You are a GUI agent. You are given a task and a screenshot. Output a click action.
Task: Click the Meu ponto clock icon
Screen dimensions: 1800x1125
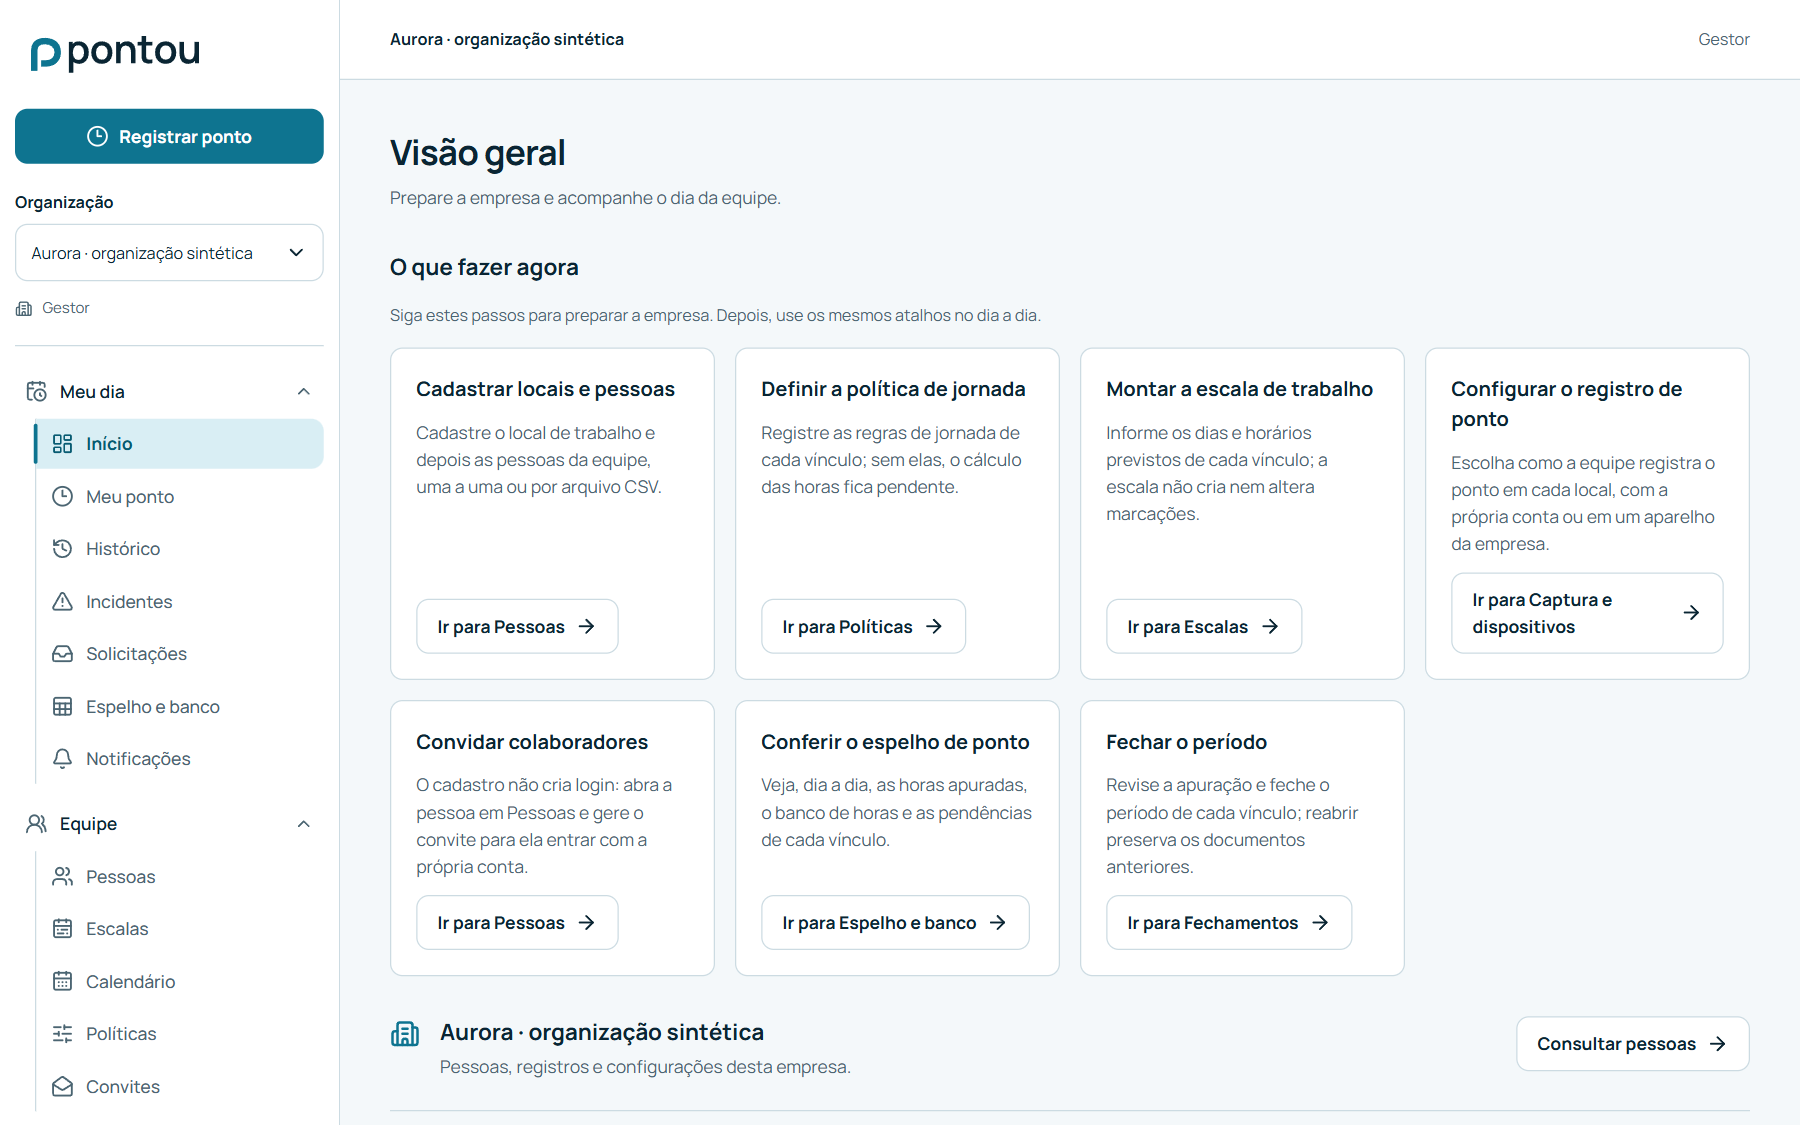62,496
